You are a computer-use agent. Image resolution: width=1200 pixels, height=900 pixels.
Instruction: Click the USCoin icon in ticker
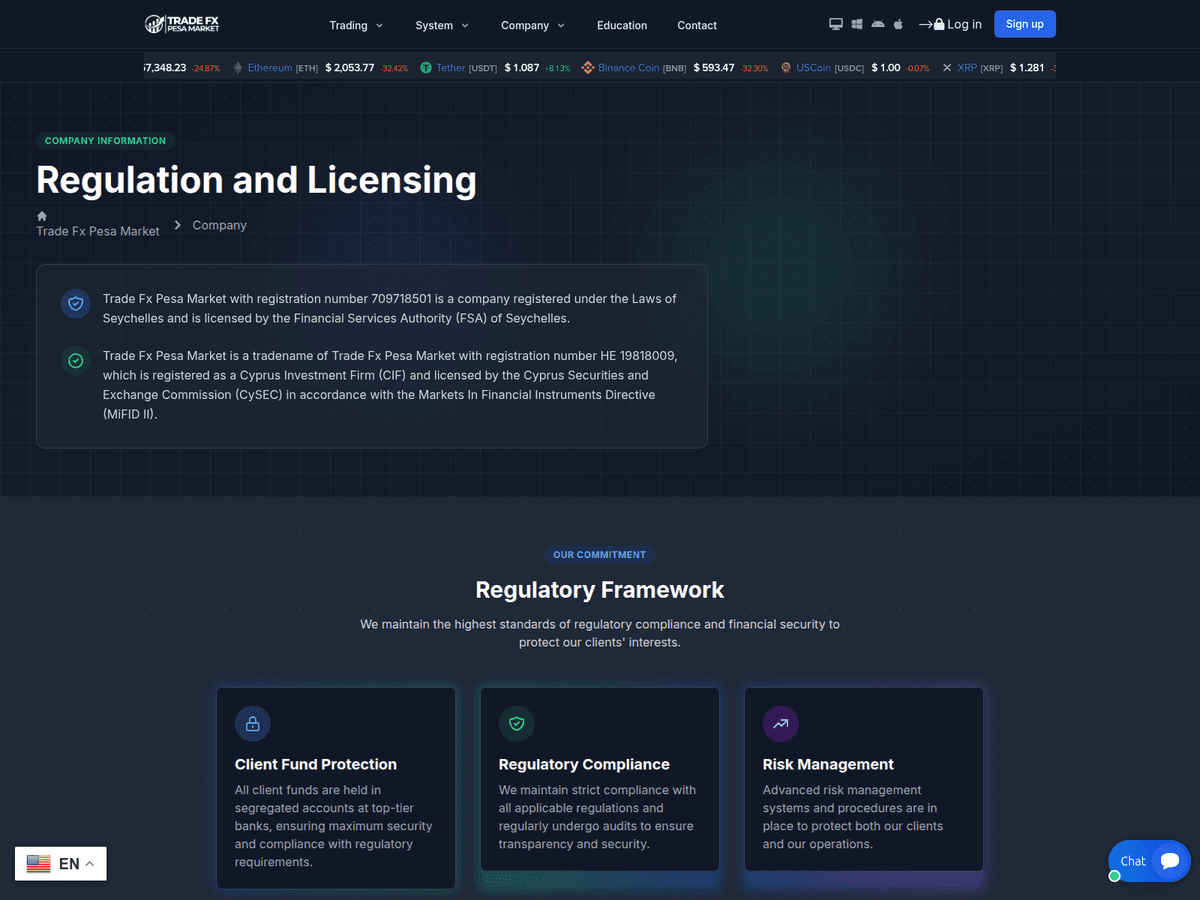(x=786, y=68)
